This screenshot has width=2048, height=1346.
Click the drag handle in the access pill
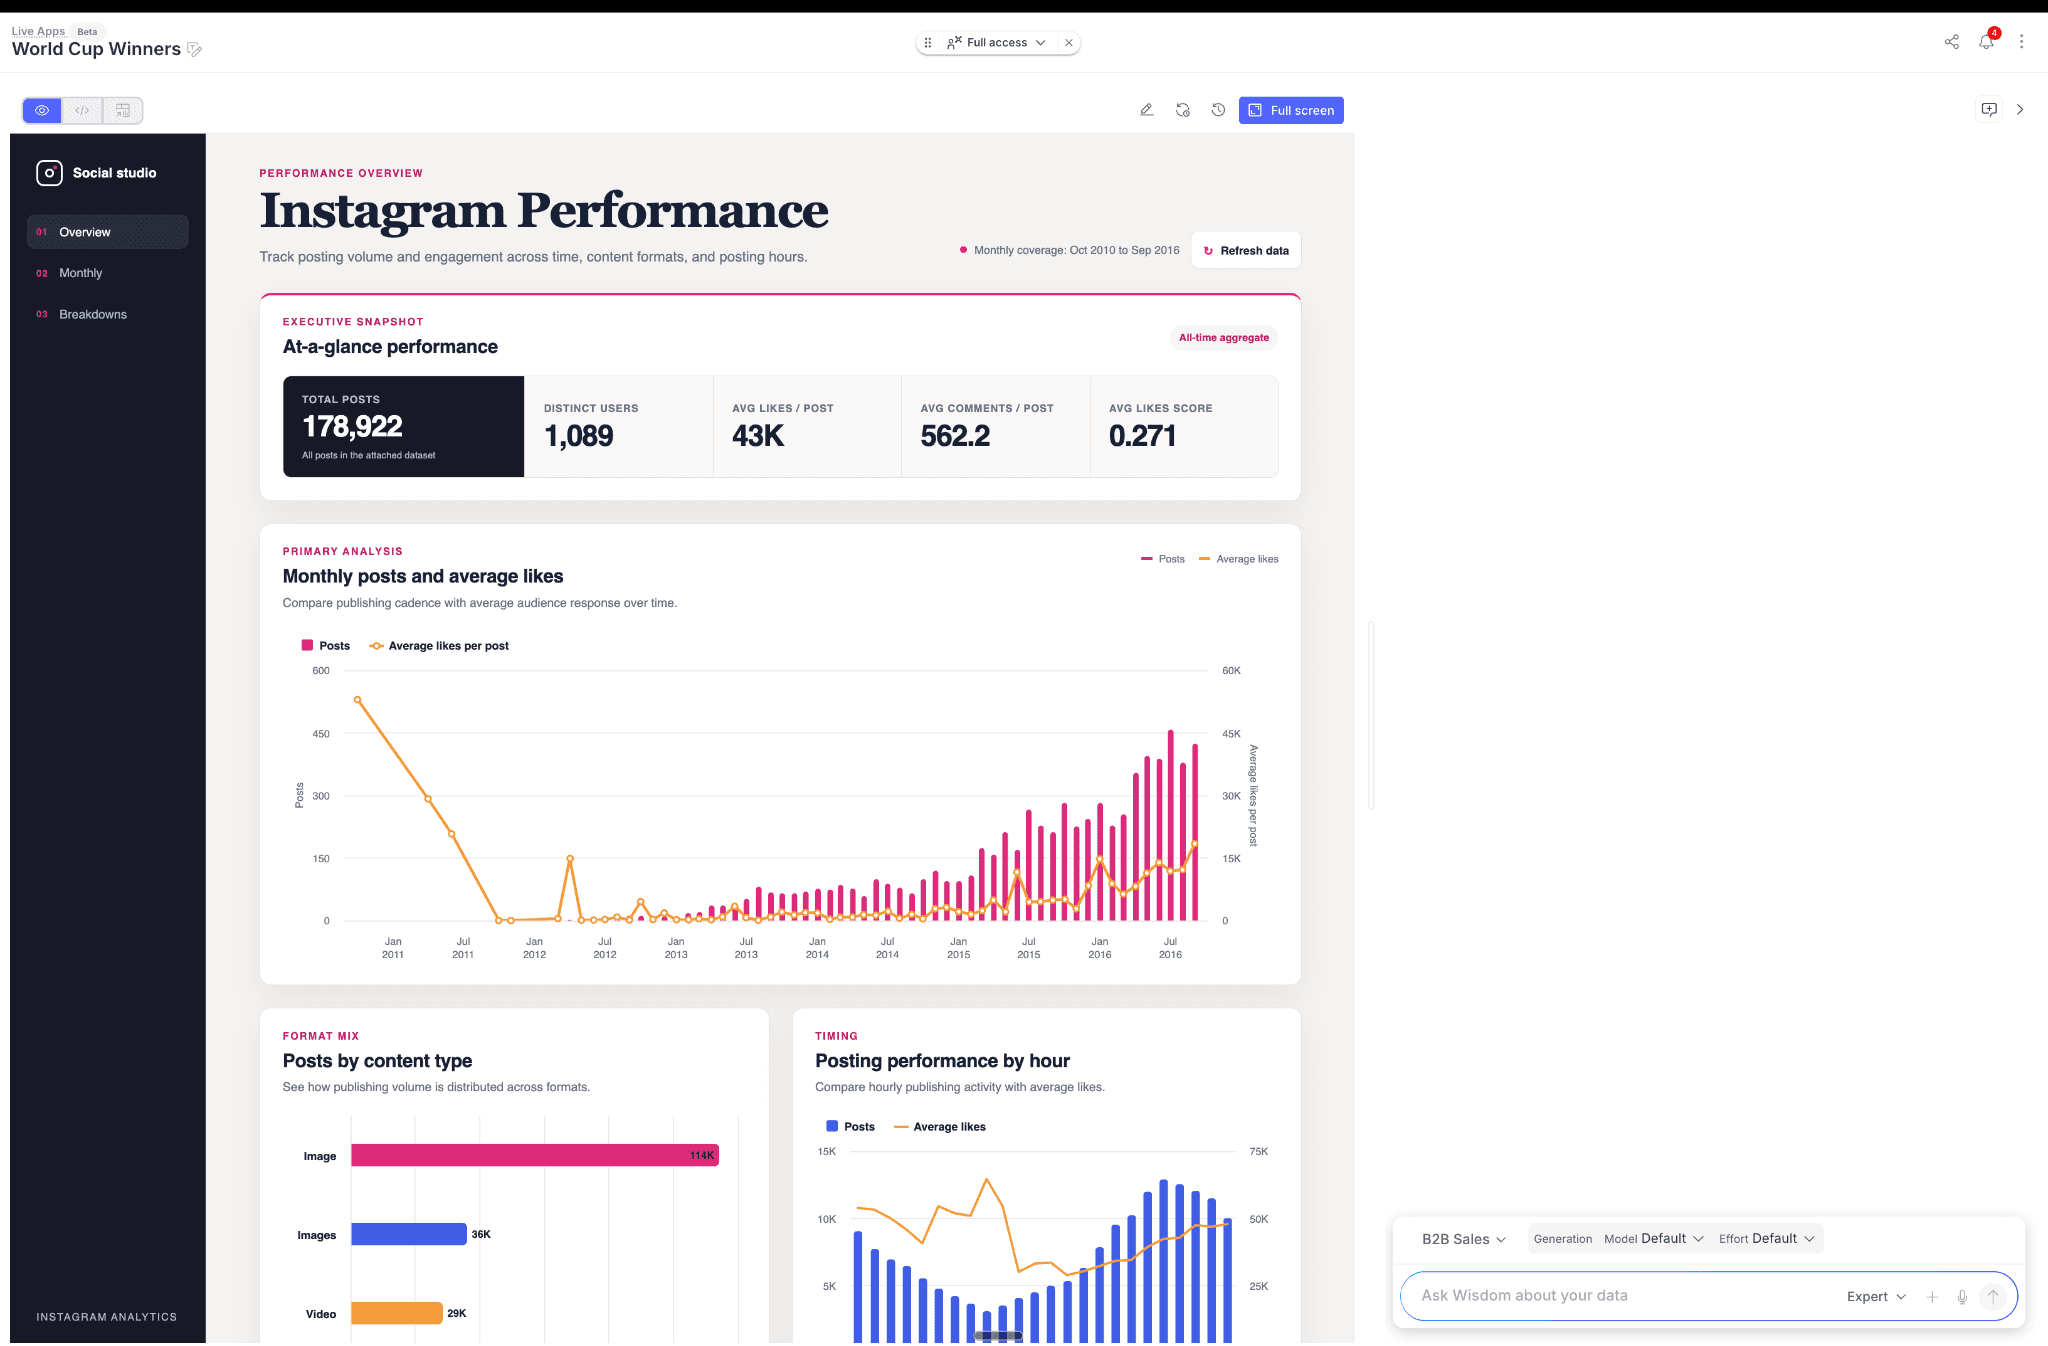928,43
